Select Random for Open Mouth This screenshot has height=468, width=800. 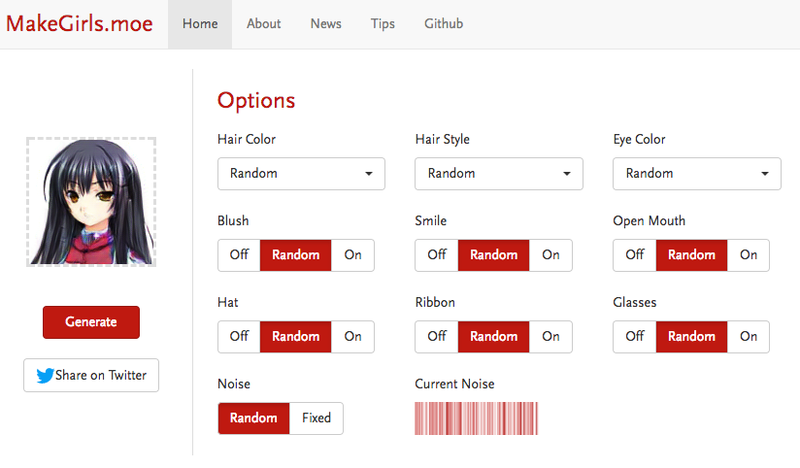point(691,255)
